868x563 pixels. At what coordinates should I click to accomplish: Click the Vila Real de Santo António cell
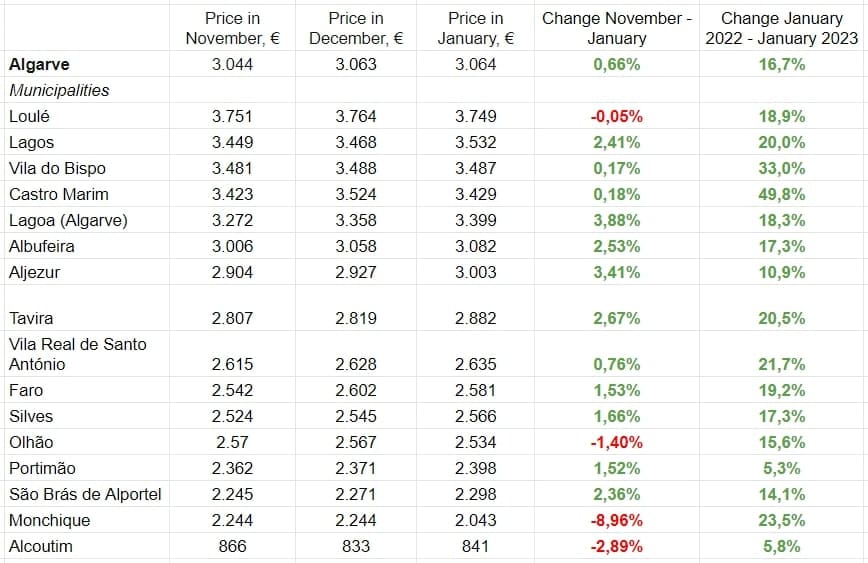[77, 354]
